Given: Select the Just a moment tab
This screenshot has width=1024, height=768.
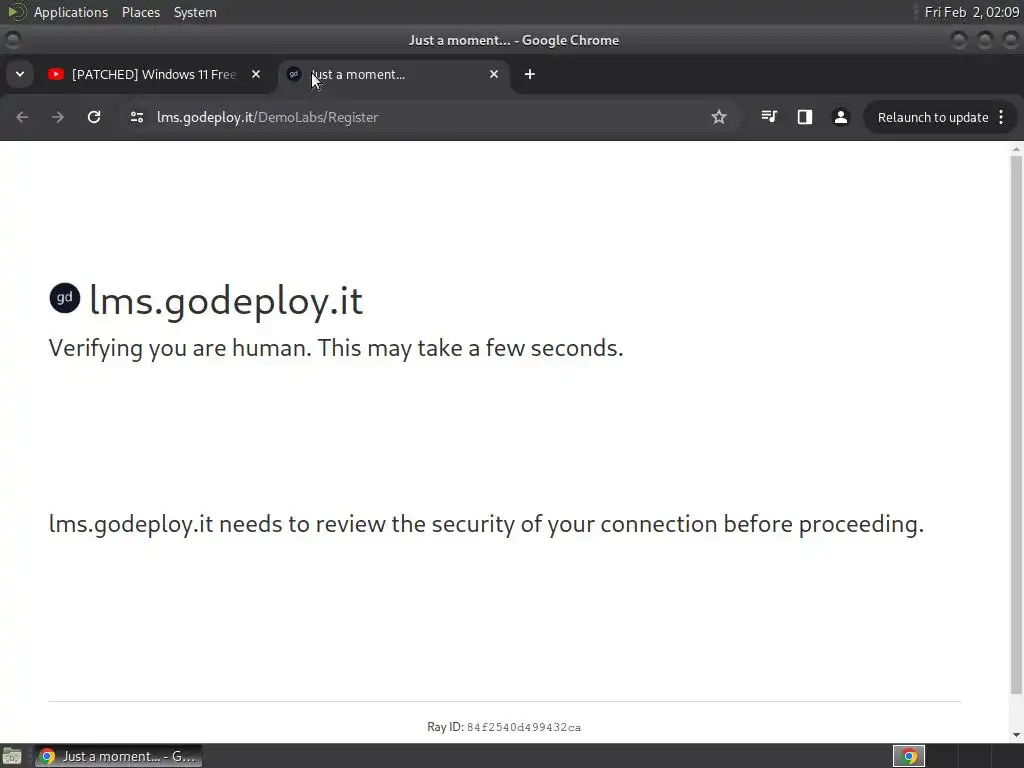Looking at the screenshot, I should (x=392, y=74).
